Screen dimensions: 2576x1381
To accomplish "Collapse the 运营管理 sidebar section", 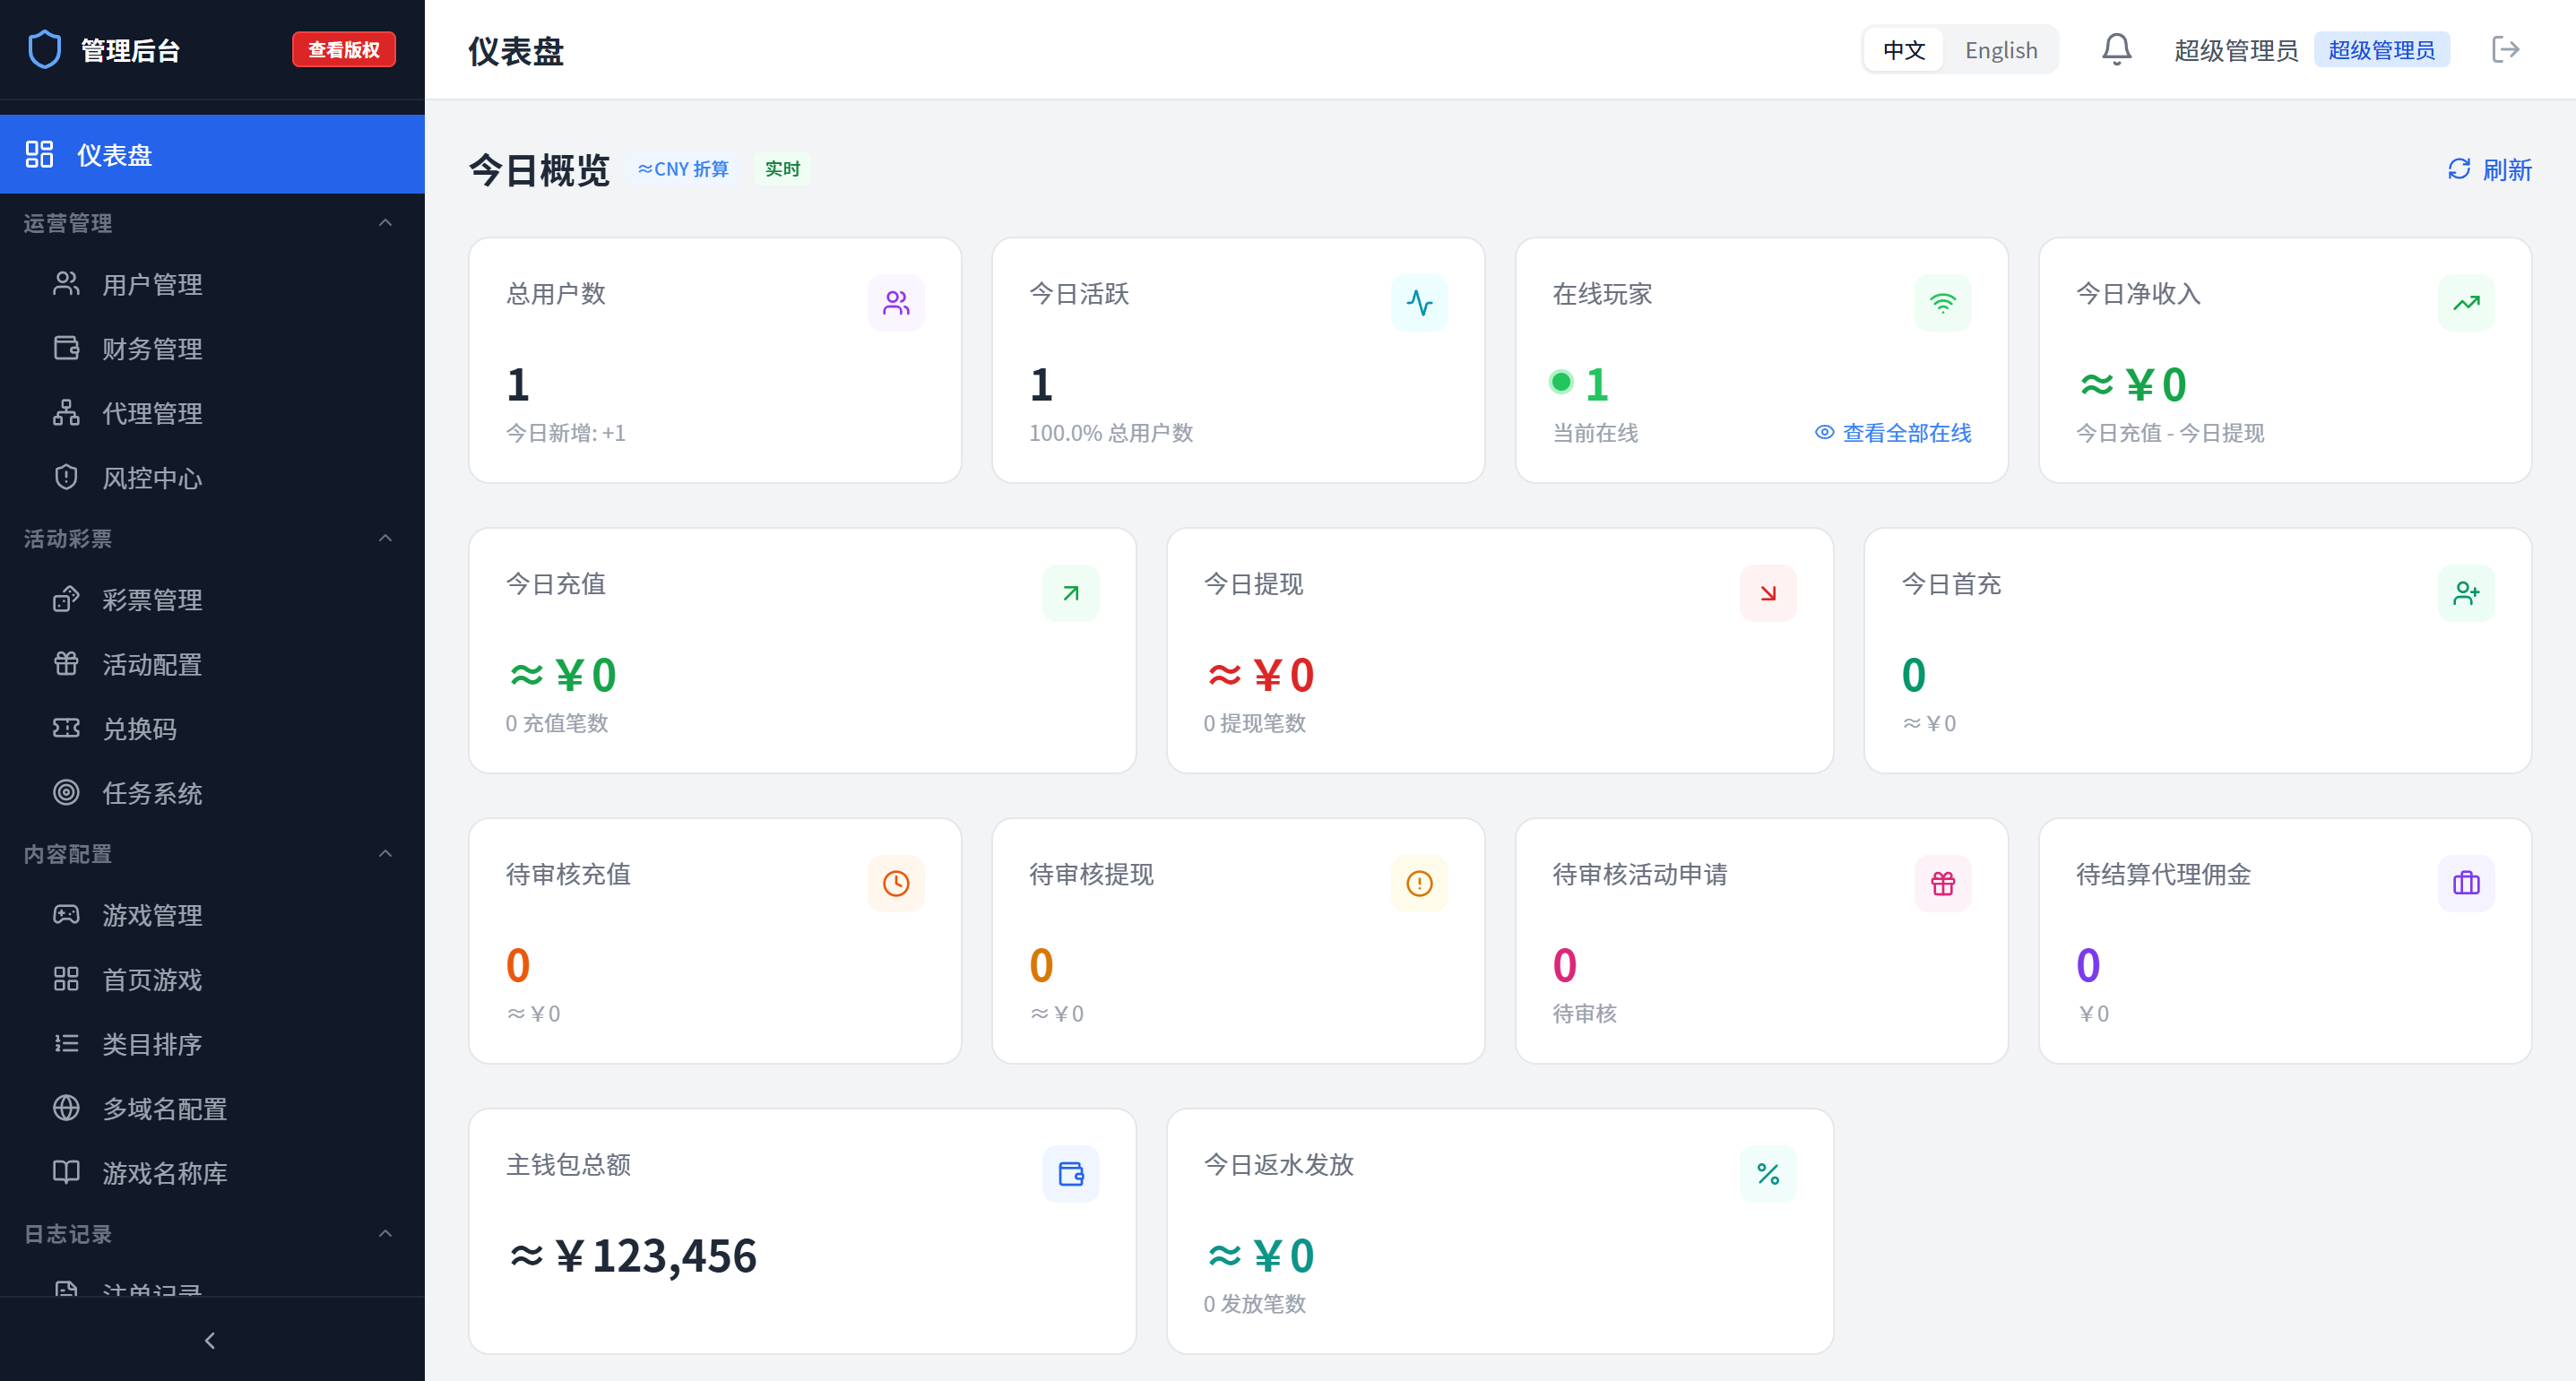I will click(x=385, y=223).
